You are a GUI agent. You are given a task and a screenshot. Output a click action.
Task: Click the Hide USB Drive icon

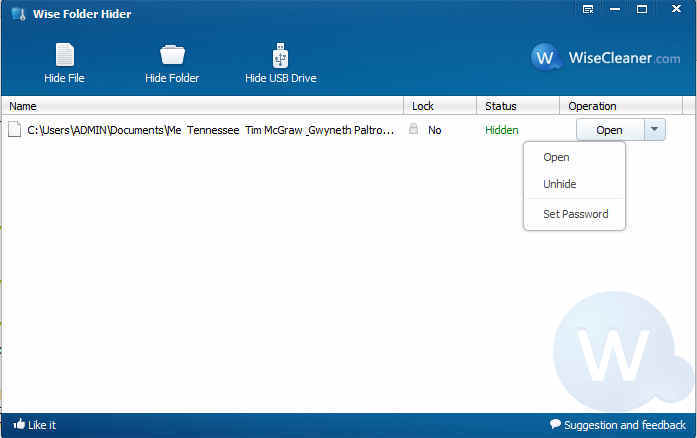pos(280,55)
